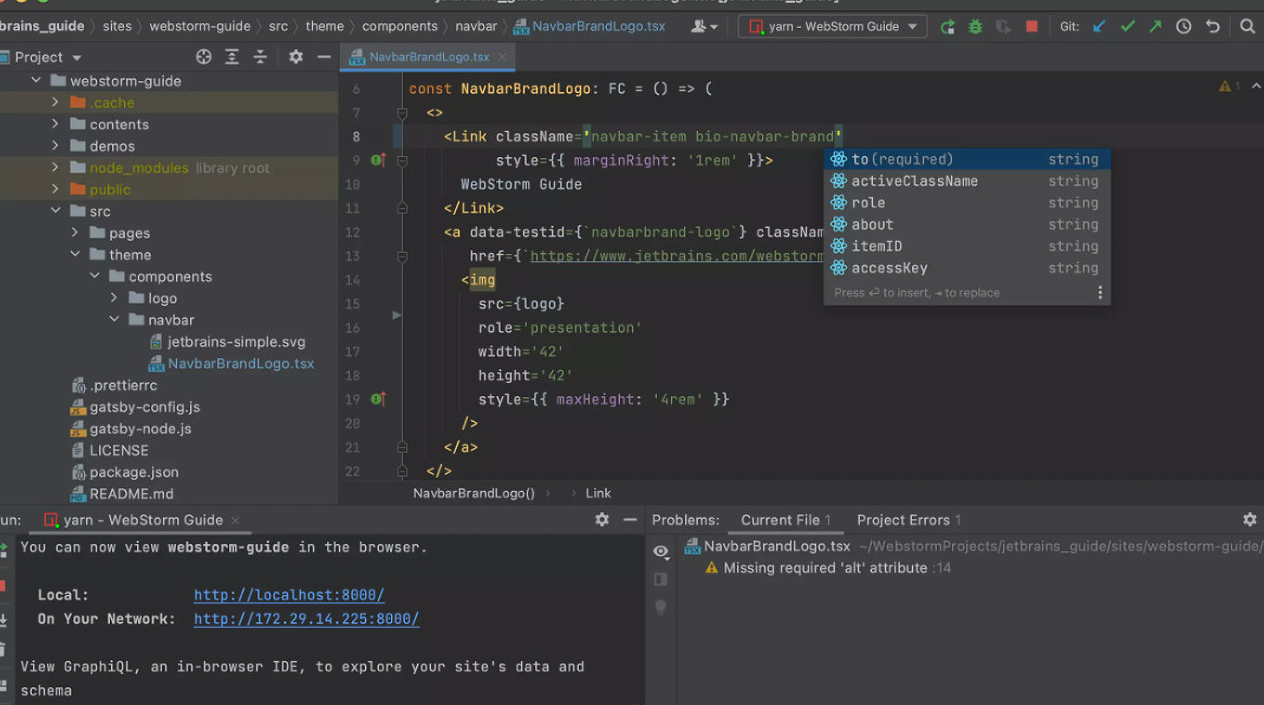Open the http://localhost:8000/ link in the console

[x=289, y=595]
